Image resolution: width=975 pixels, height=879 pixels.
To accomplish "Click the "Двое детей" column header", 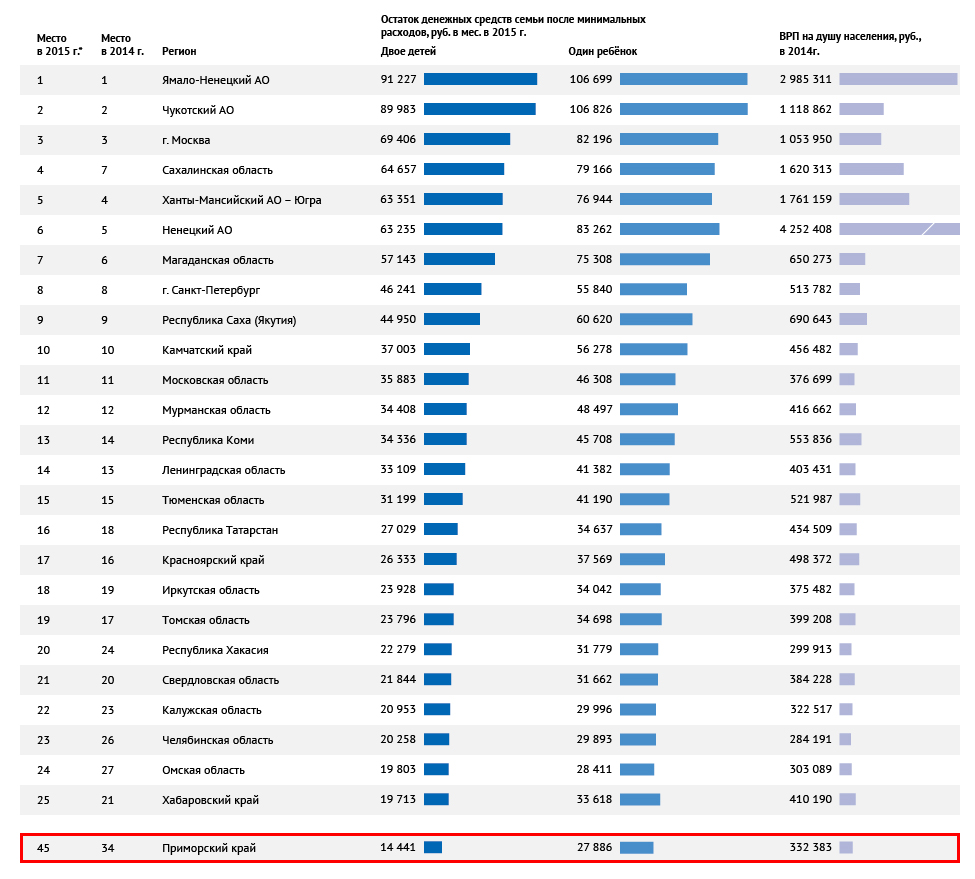I will pyautogui.click(x=402, y=51).
